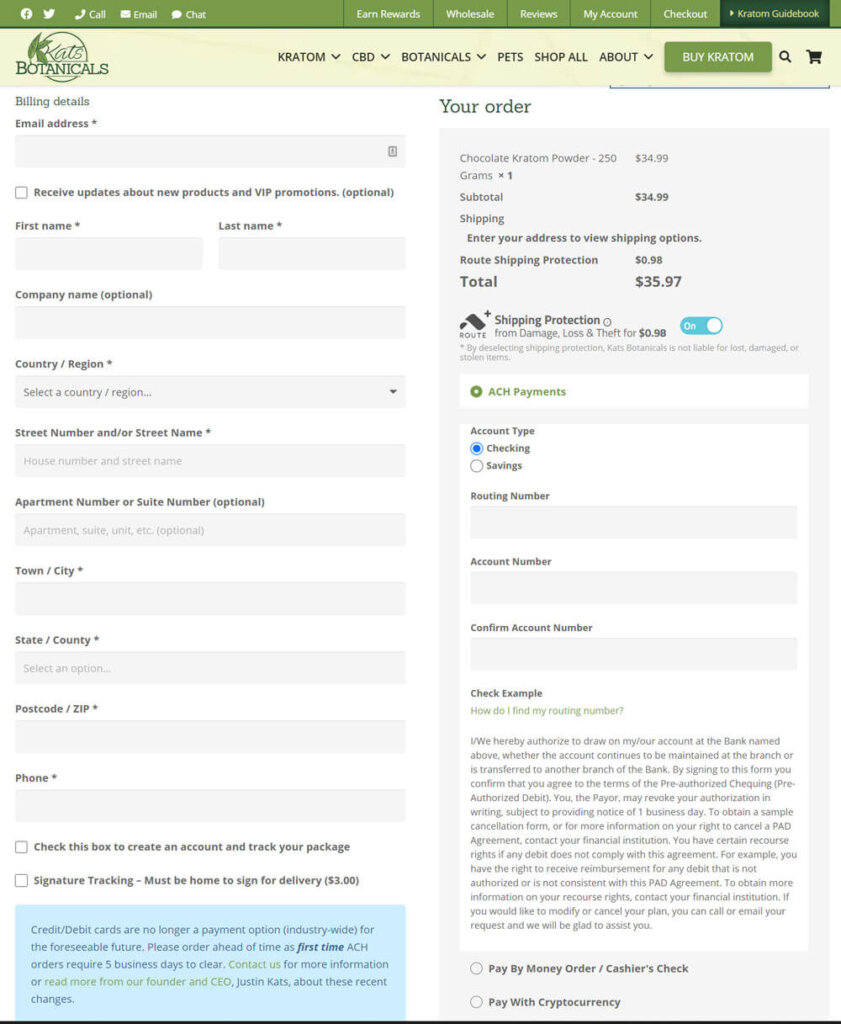Tick the VIP promotions updates checkbox
The height and width of the screenshot is (1024, 841).
tap(22, 192)
